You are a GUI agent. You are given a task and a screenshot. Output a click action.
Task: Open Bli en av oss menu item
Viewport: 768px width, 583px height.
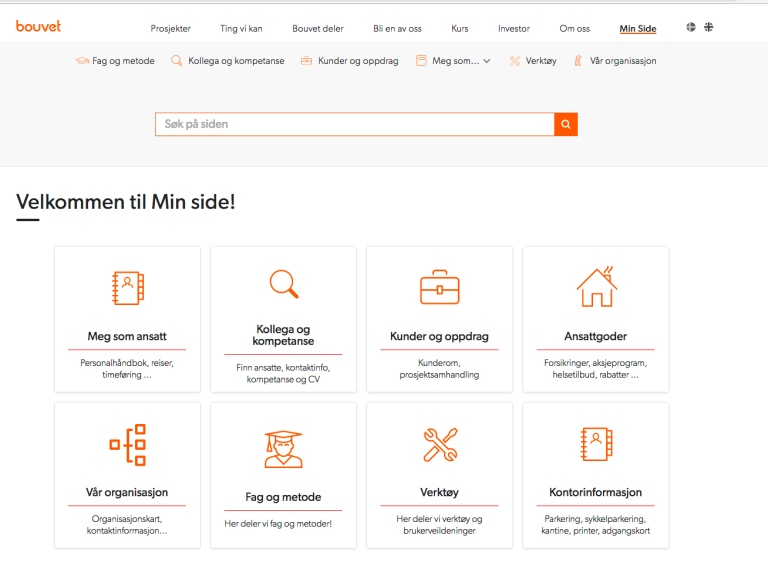(x=397, y=28)
